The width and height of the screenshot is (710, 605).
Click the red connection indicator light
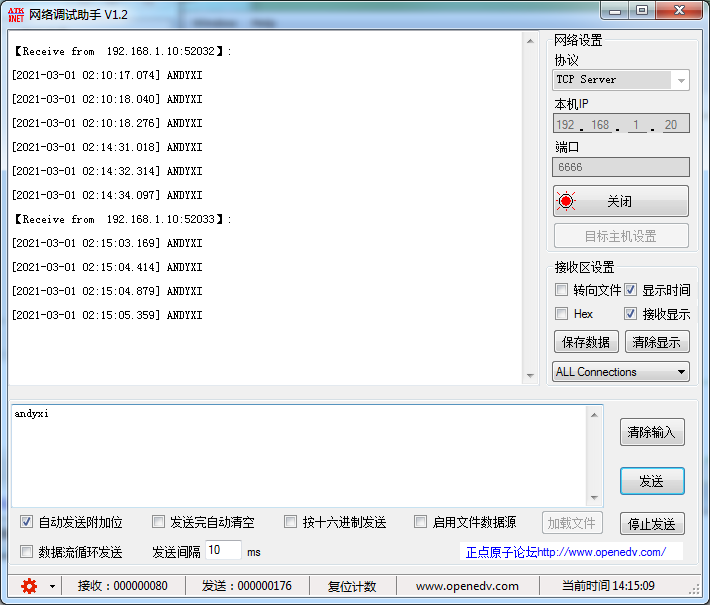point(566,201)
